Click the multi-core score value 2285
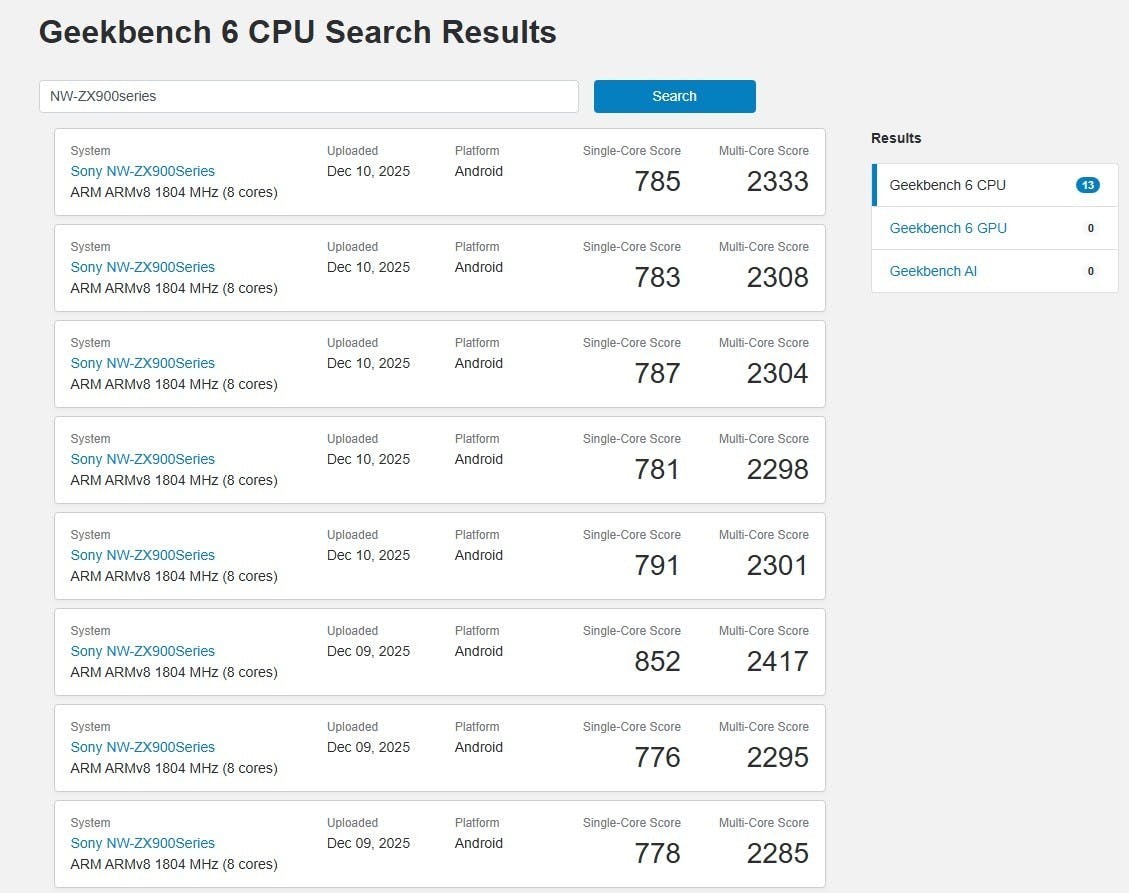The width and height of the screenshot is (1129, 893). (x=777, y=853)
